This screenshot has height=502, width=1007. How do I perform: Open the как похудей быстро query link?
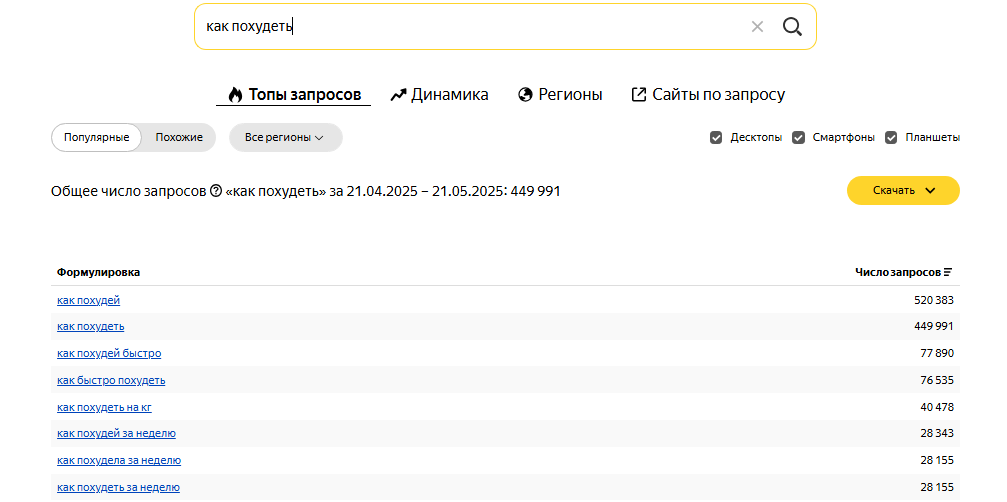[x=109, y=354]
